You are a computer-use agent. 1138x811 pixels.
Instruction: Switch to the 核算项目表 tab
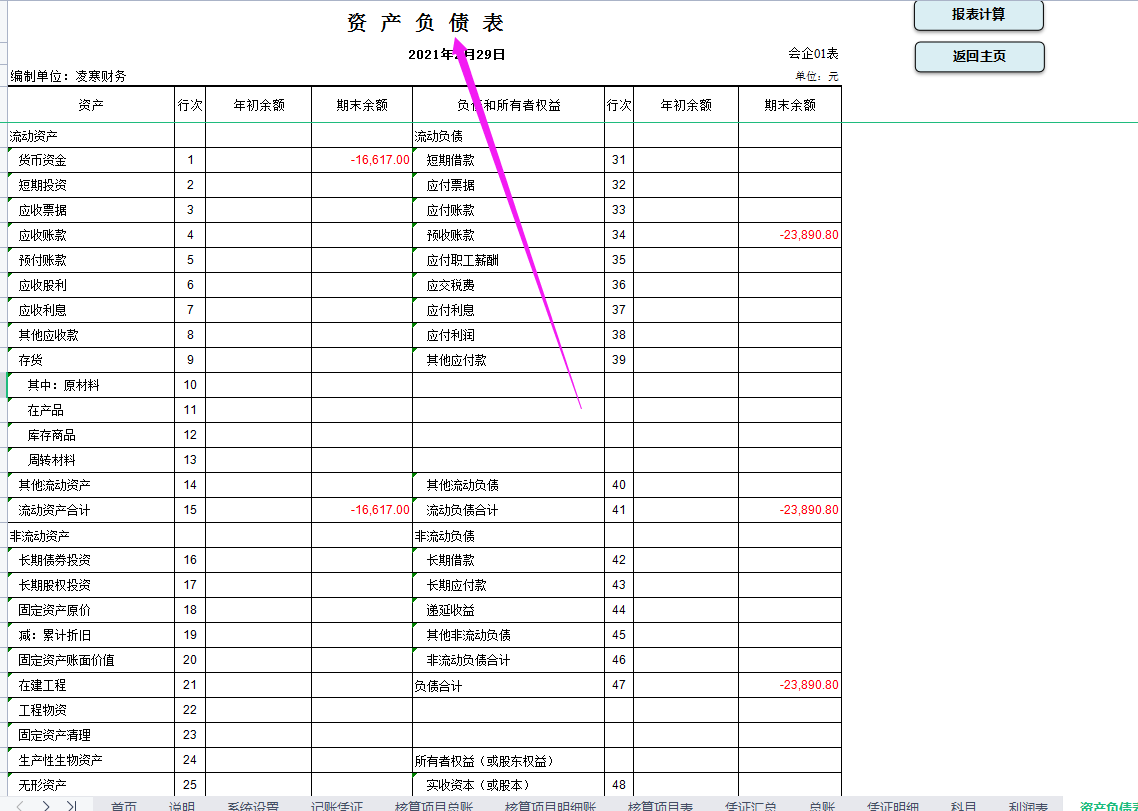coord(659,804)
